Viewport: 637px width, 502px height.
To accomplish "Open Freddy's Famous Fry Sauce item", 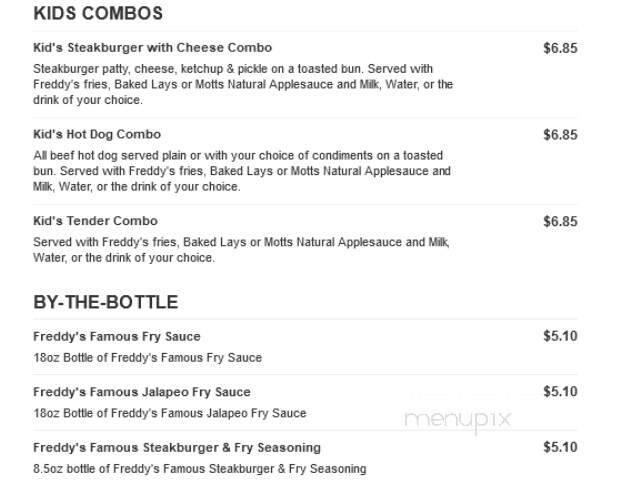I will click(x=117, y=336).
